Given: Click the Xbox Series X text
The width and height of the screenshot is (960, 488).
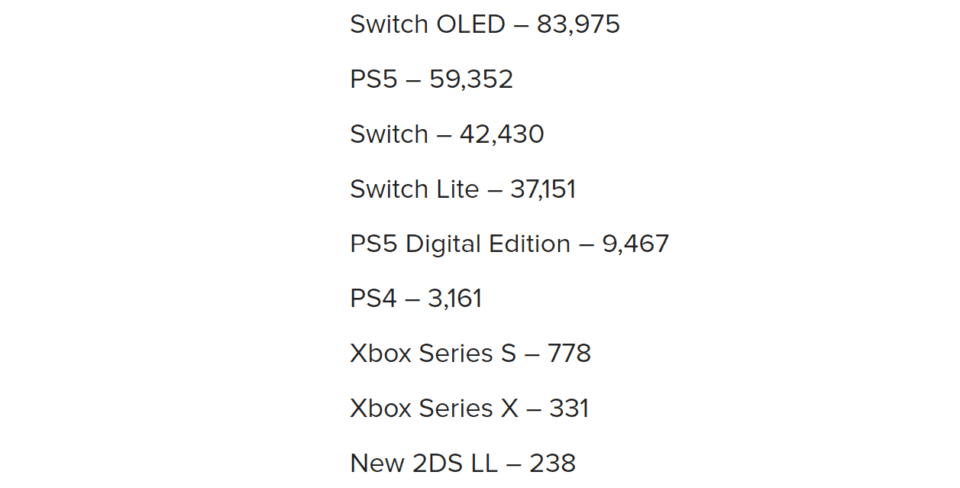Looking at the screenshot, I should tap(435, 409).
